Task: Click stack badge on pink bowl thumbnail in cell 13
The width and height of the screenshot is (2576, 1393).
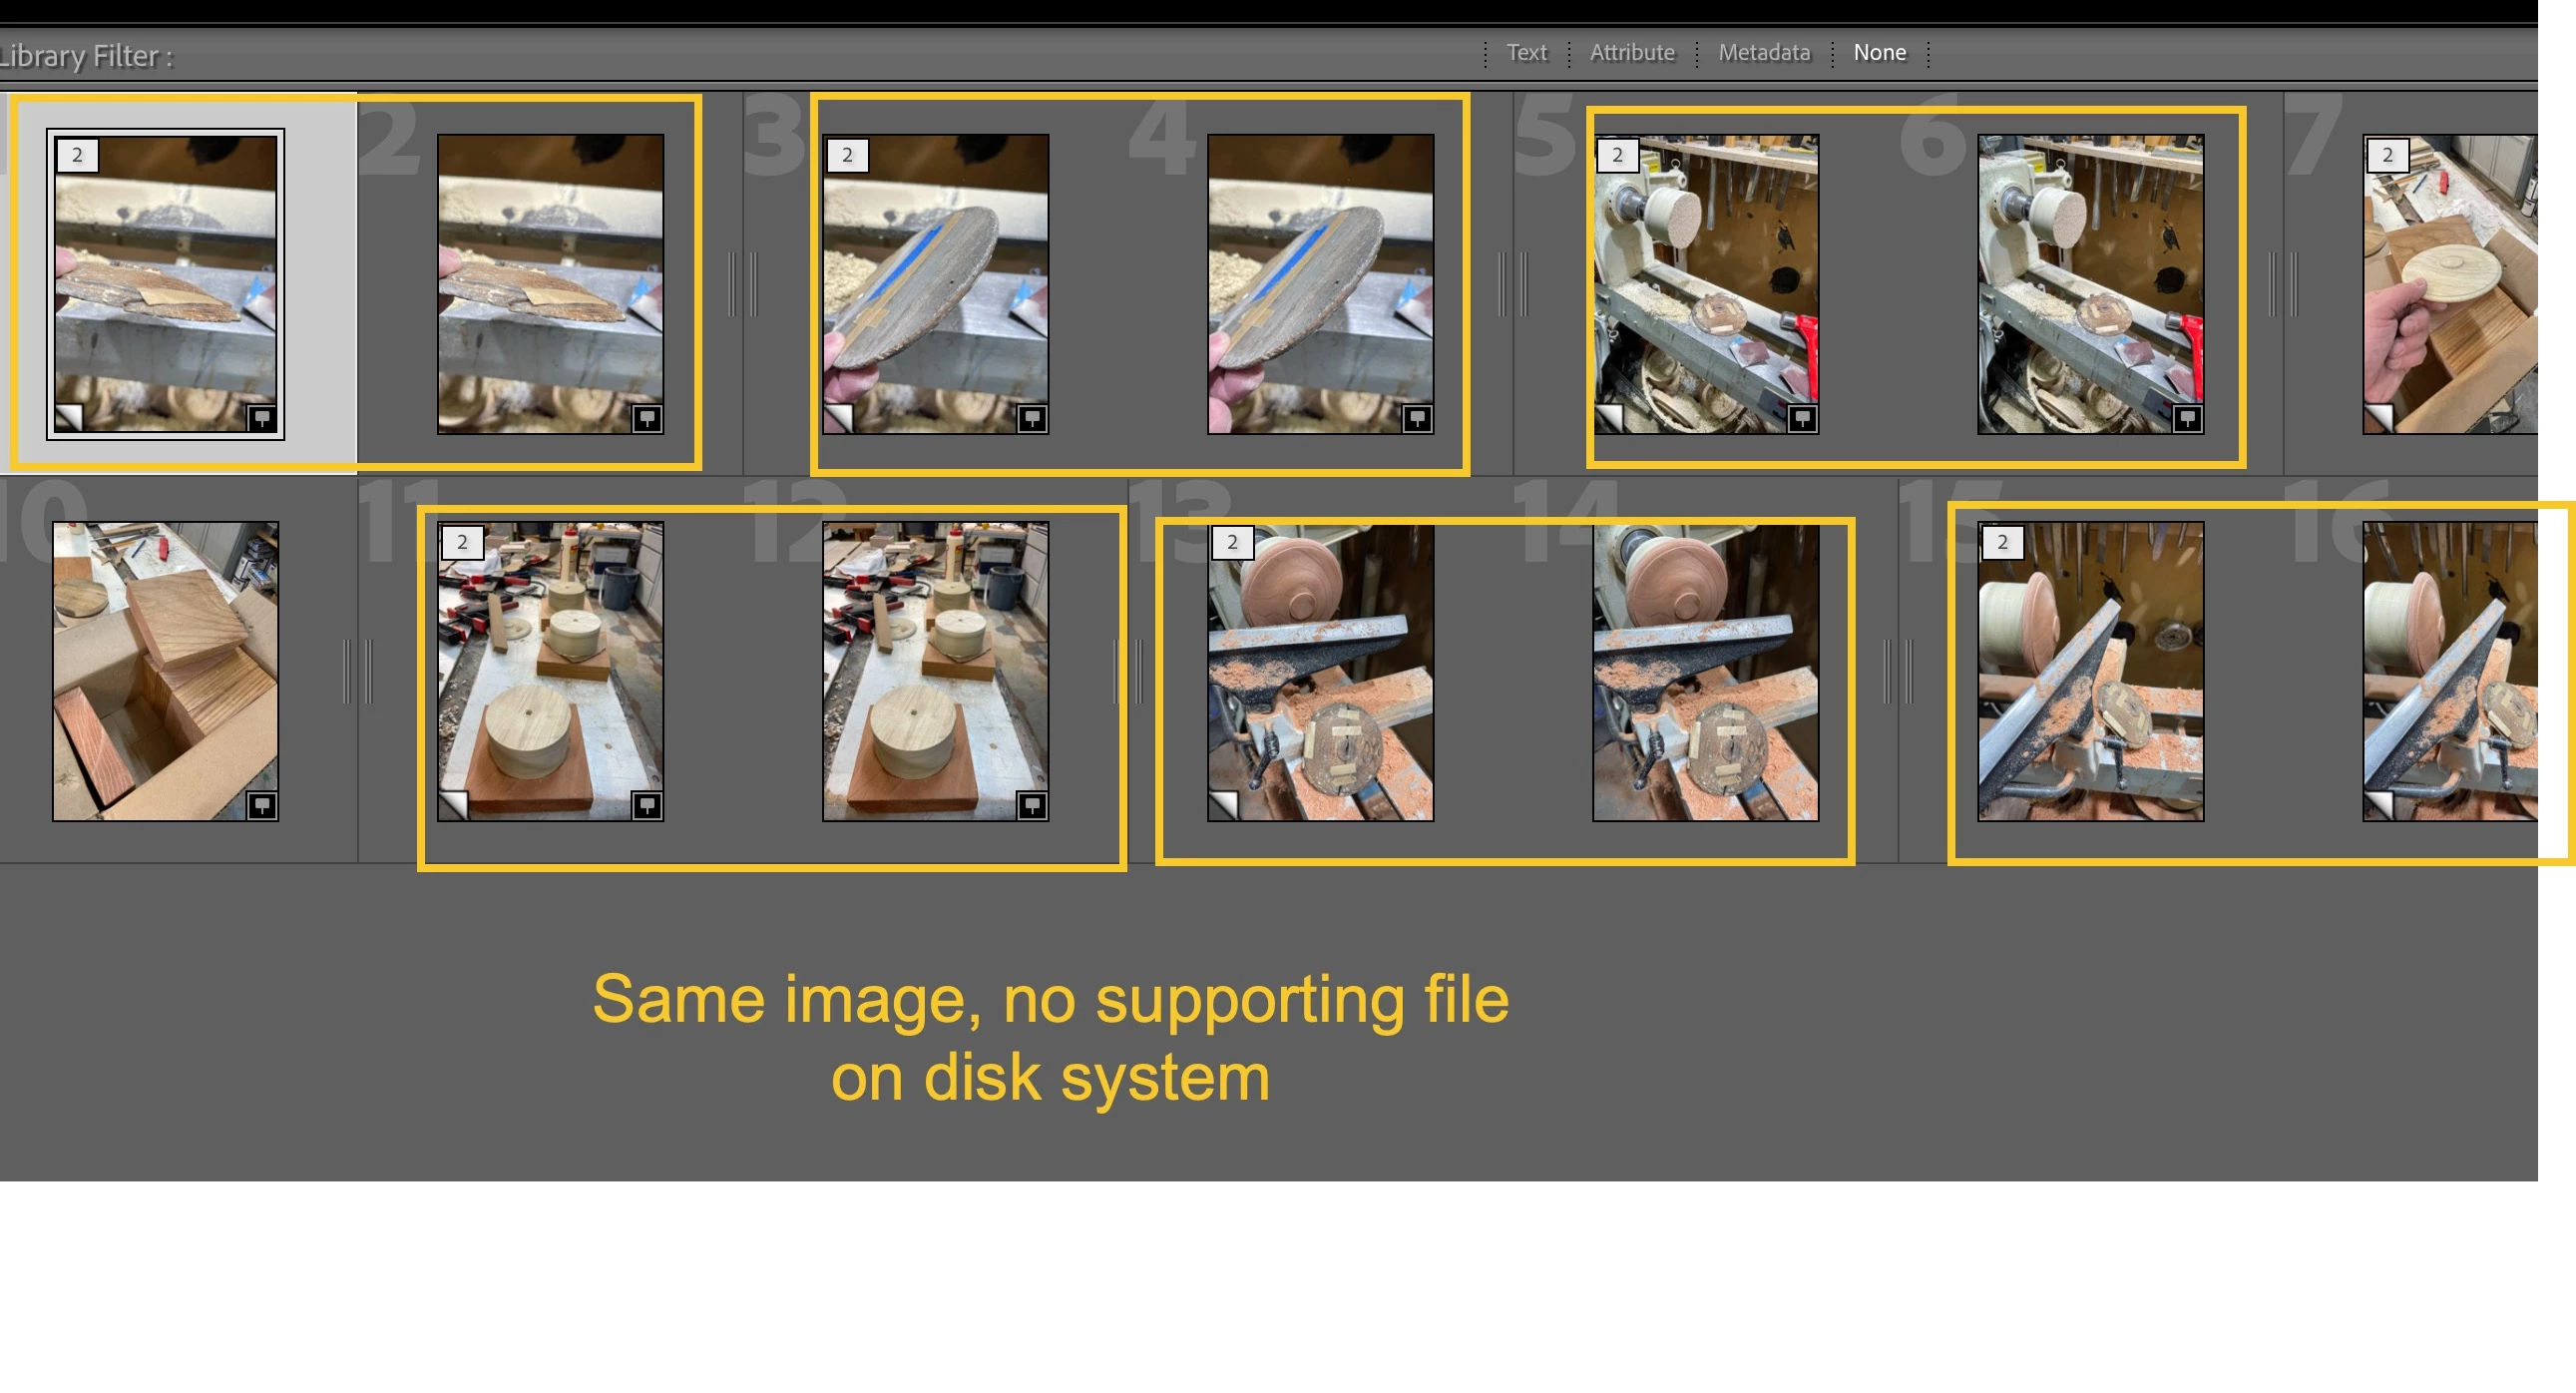Action: 1232,542
